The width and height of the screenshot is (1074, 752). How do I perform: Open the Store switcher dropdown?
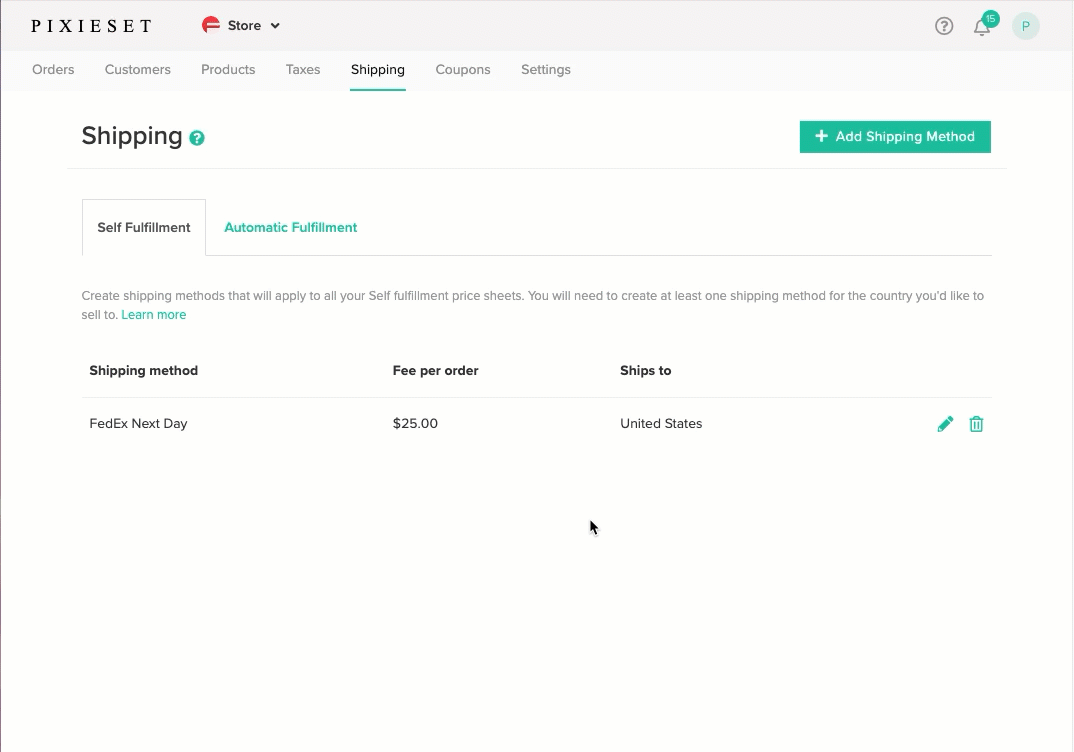[x=240, y=25]
